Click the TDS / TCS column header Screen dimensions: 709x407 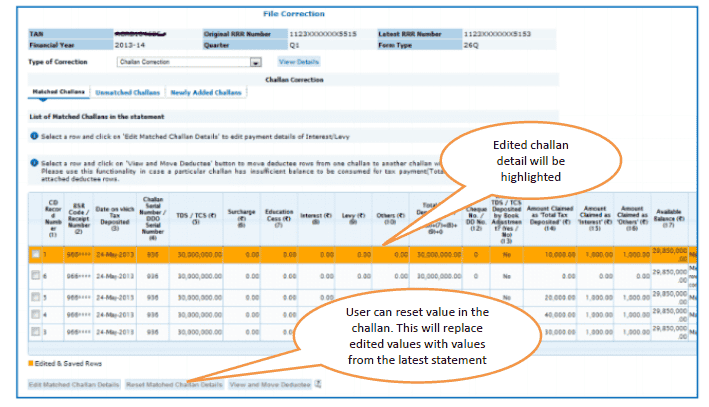tap(195, 215)
